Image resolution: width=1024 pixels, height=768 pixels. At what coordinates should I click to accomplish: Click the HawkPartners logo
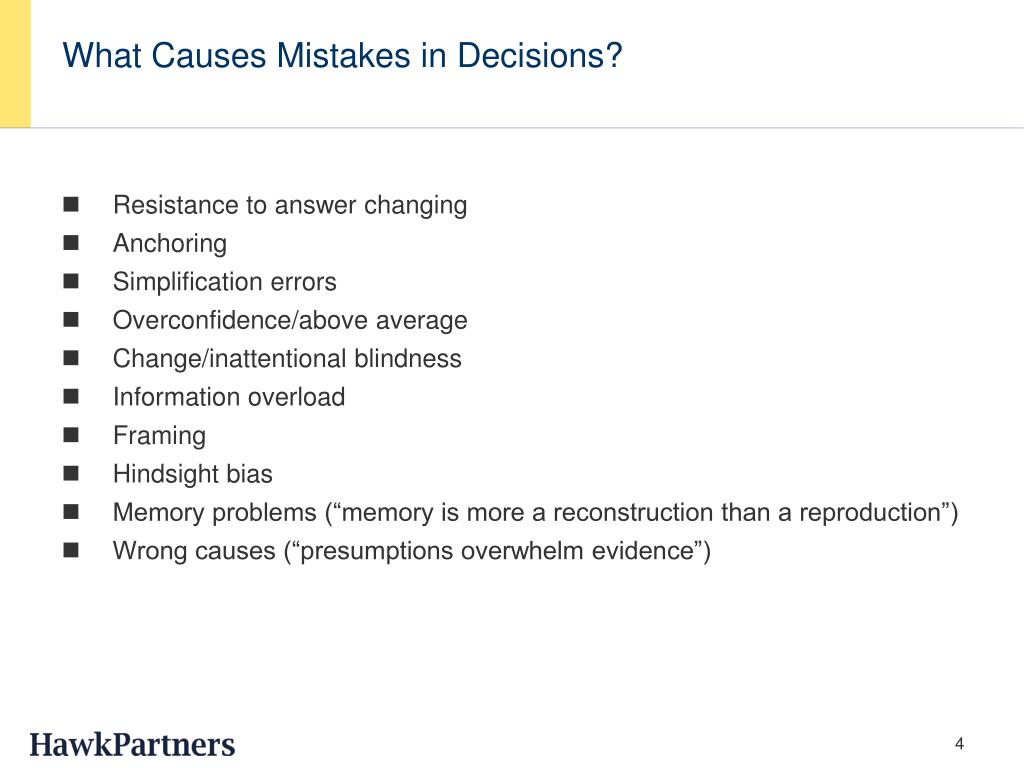pos(132,745)
